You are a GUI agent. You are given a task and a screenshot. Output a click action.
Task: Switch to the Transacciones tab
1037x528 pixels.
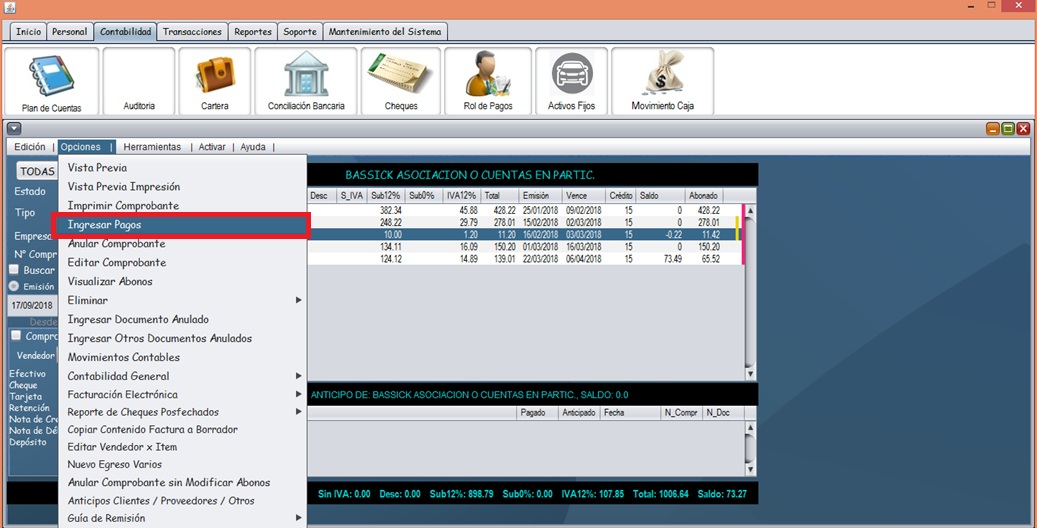(x=192, y=32)
